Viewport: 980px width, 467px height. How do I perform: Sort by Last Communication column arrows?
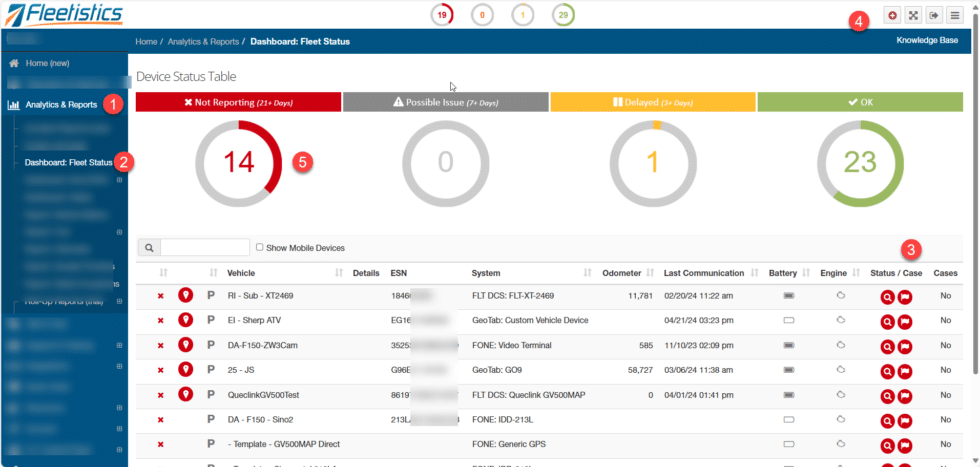coord(754,273)
